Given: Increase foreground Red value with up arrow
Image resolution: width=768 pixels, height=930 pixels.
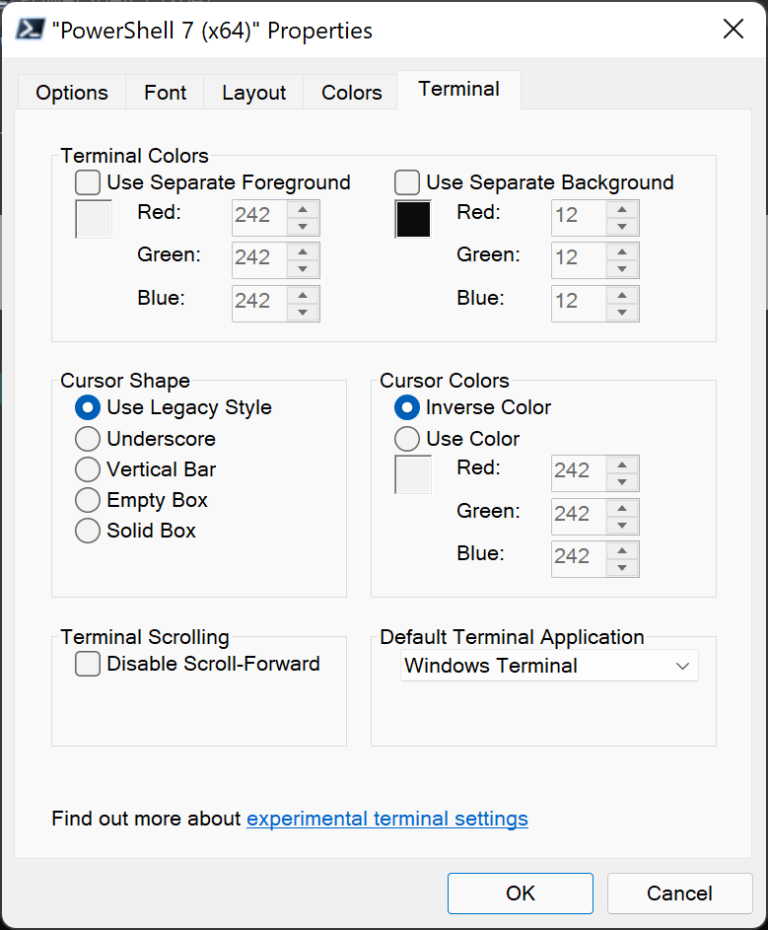Looking at the screenshot, I should [x=303, y=207].
